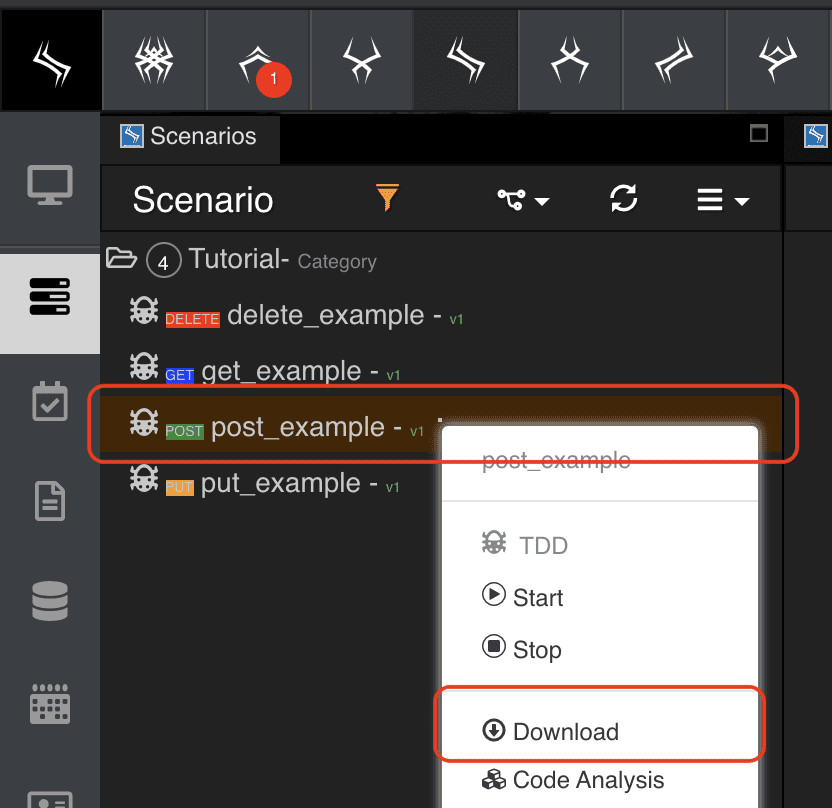This screenshot has width=832, height=808.
Task: Click the orange PUT method tag
Action: [179, 487]
